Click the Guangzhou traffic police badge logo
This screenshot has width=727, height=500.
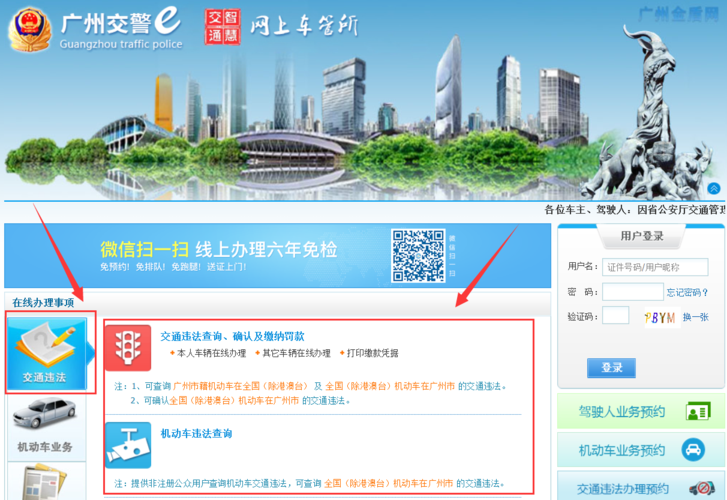tap(30, 29)
